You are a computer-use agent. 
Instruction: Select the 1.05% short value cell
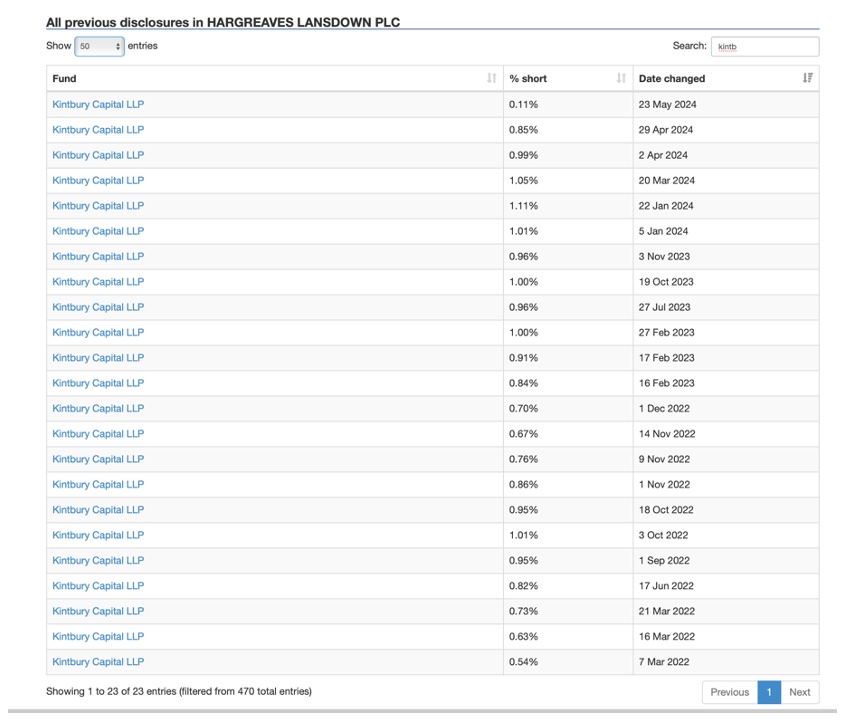pos(568,181)
